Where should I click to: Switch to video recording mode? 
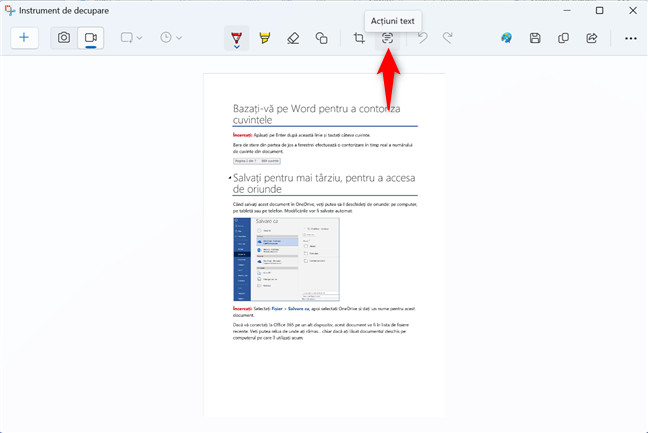(x=91, y=38)
